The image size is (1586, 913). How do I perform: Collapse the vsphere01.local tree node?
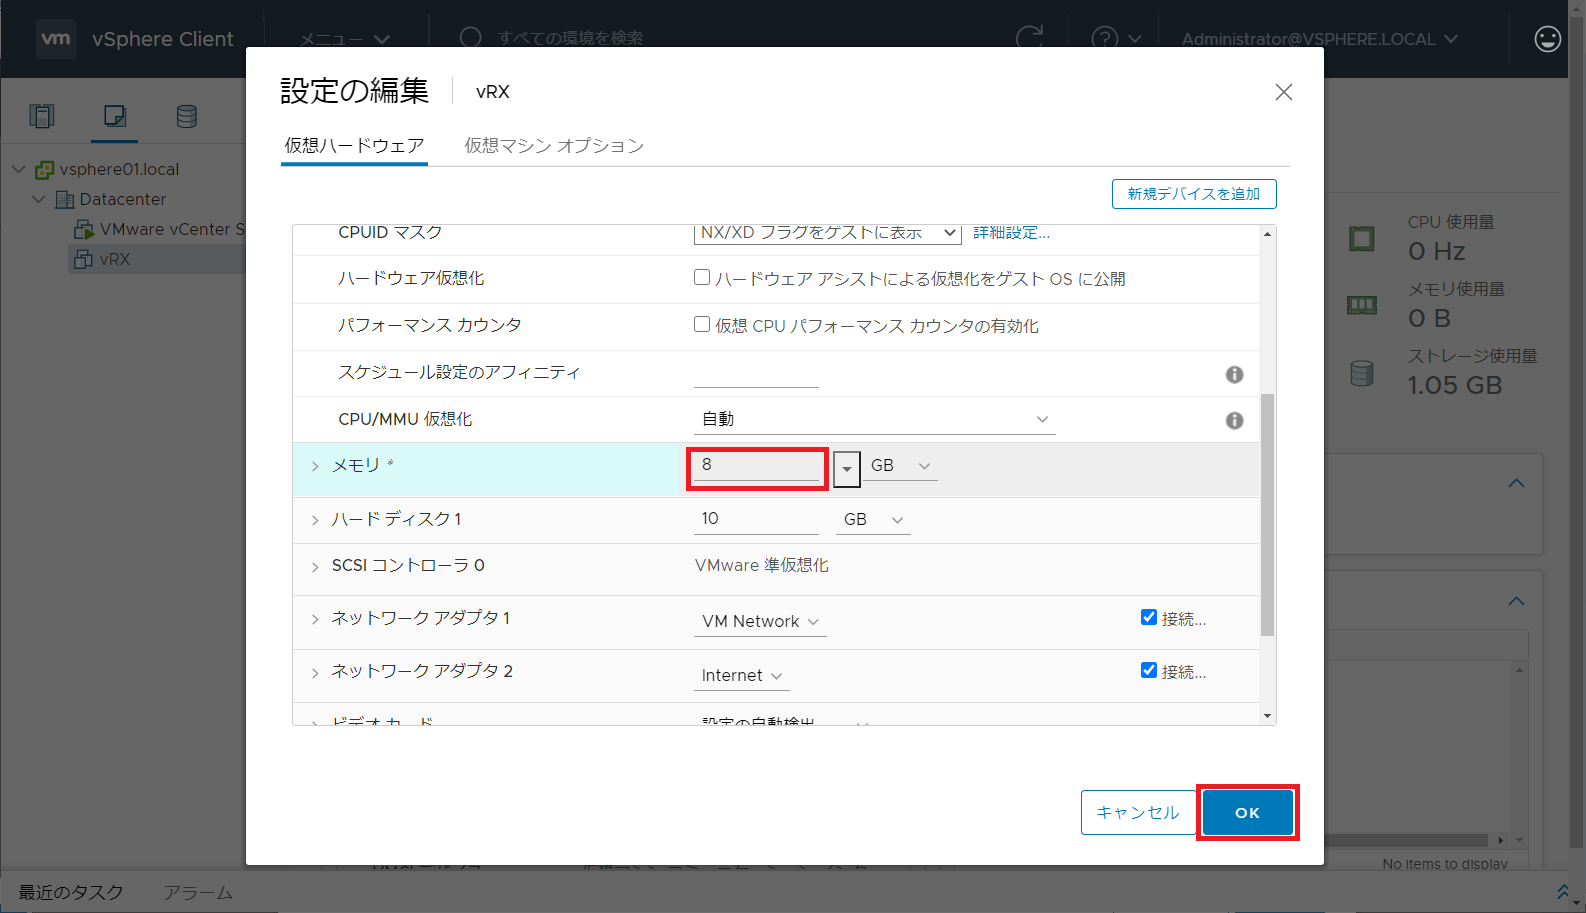click(18, 169)
